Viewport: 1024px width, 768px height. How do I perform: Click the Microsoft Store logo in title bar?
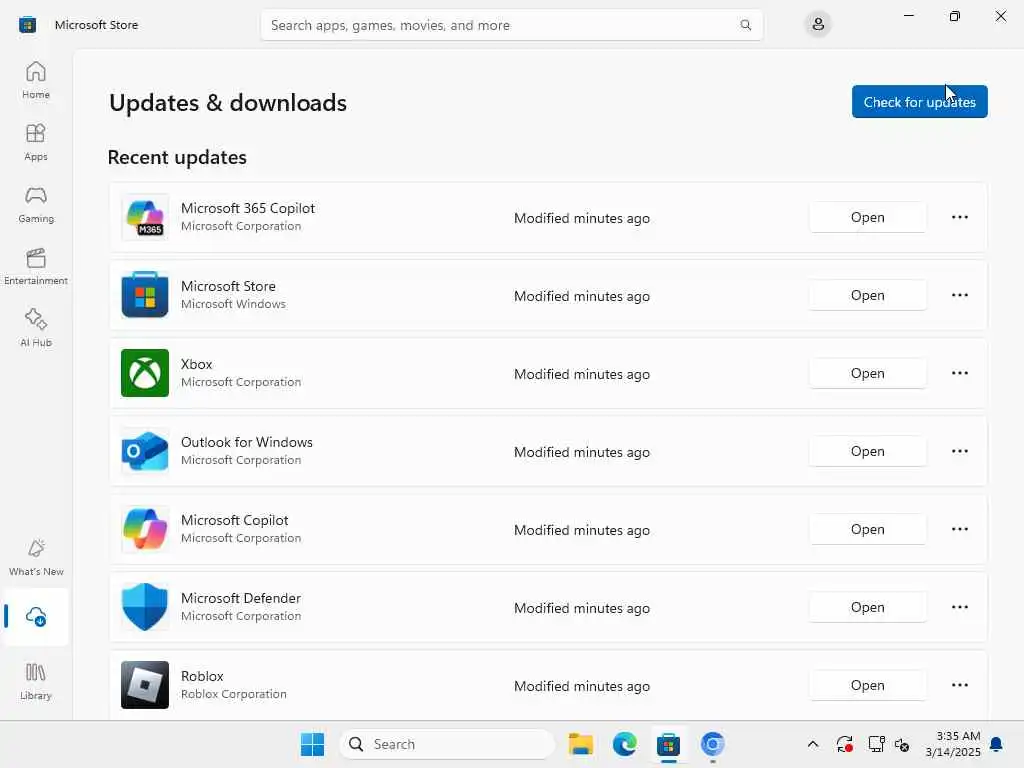pyautogui.click(x=27, y=25)
